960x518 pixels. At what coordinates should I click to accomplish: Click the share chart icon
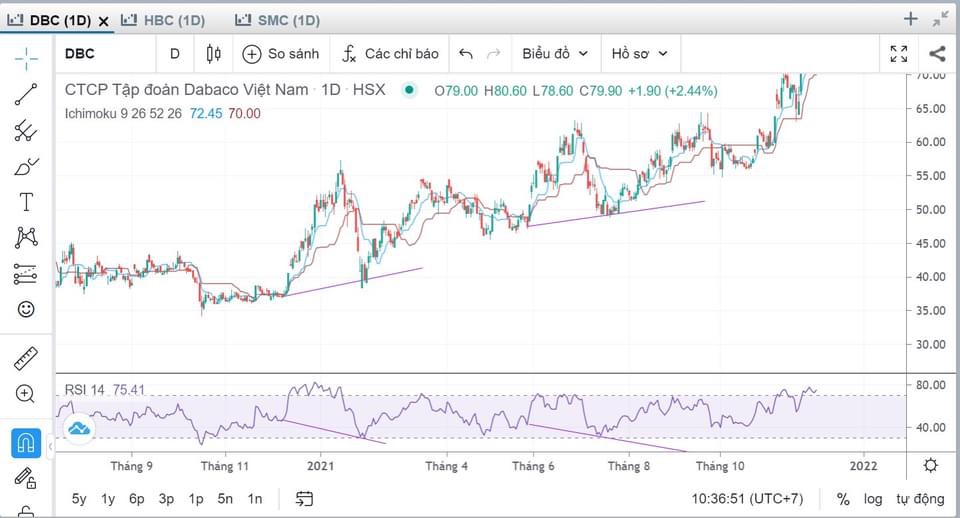[x=937, y=54]
